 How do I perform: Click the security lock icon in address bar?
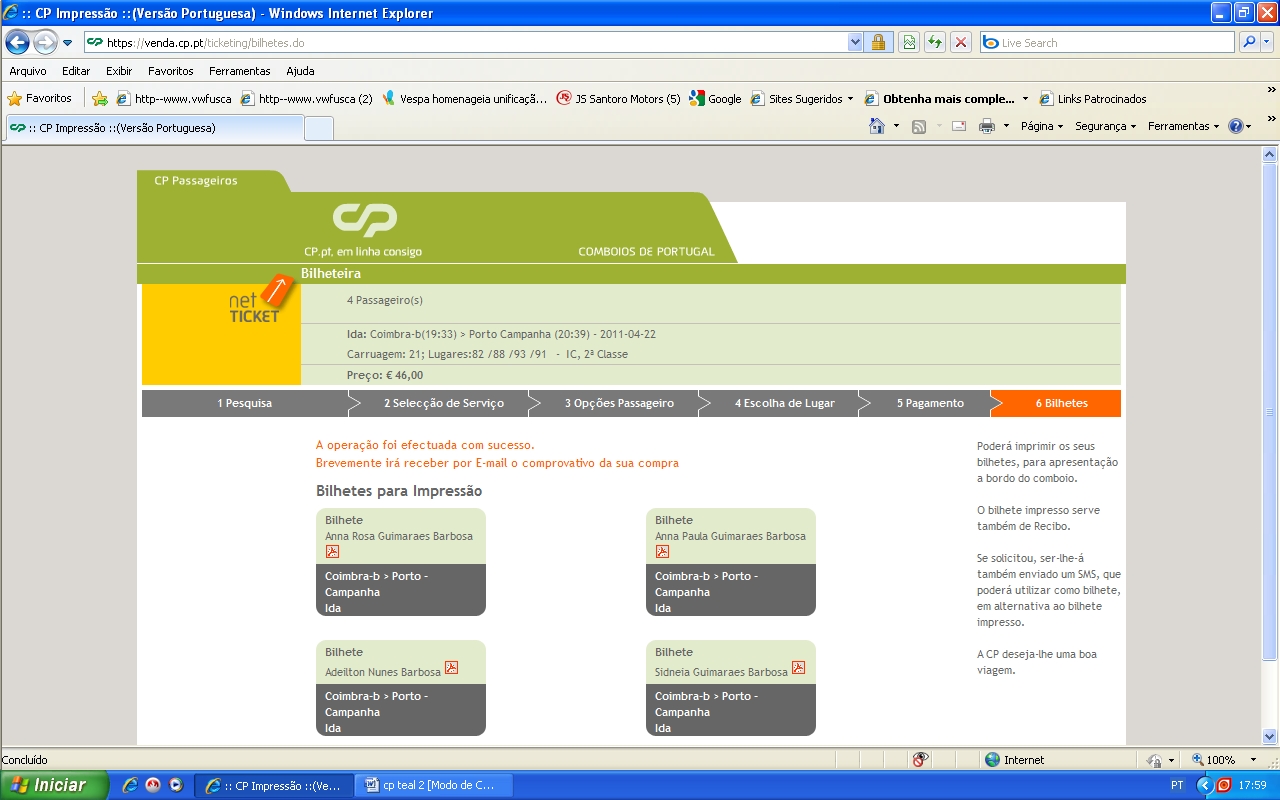pyautogui.click(x=878, y=42)
